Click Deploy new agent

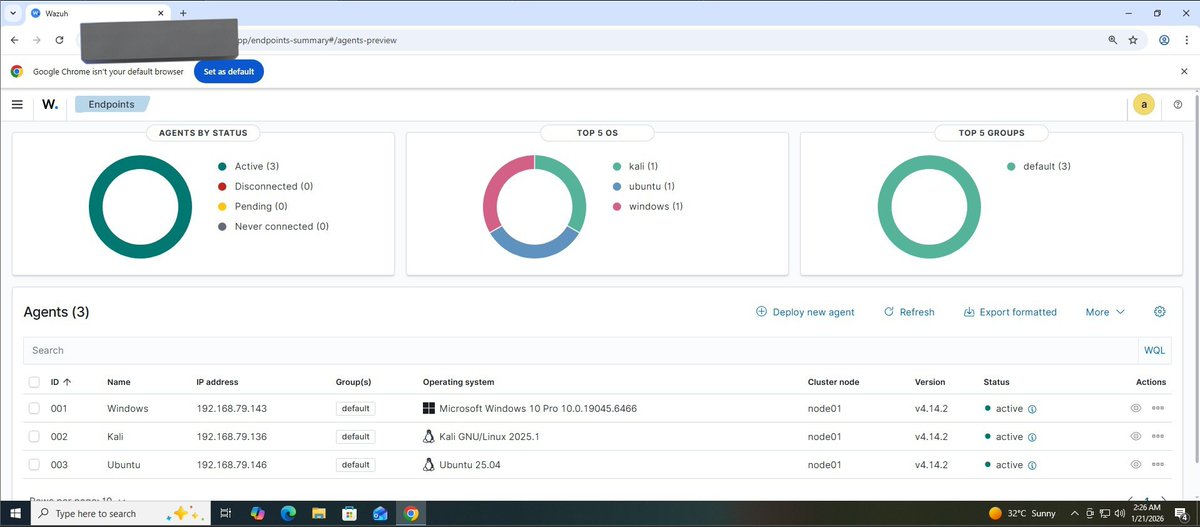(x=805, y=312)
